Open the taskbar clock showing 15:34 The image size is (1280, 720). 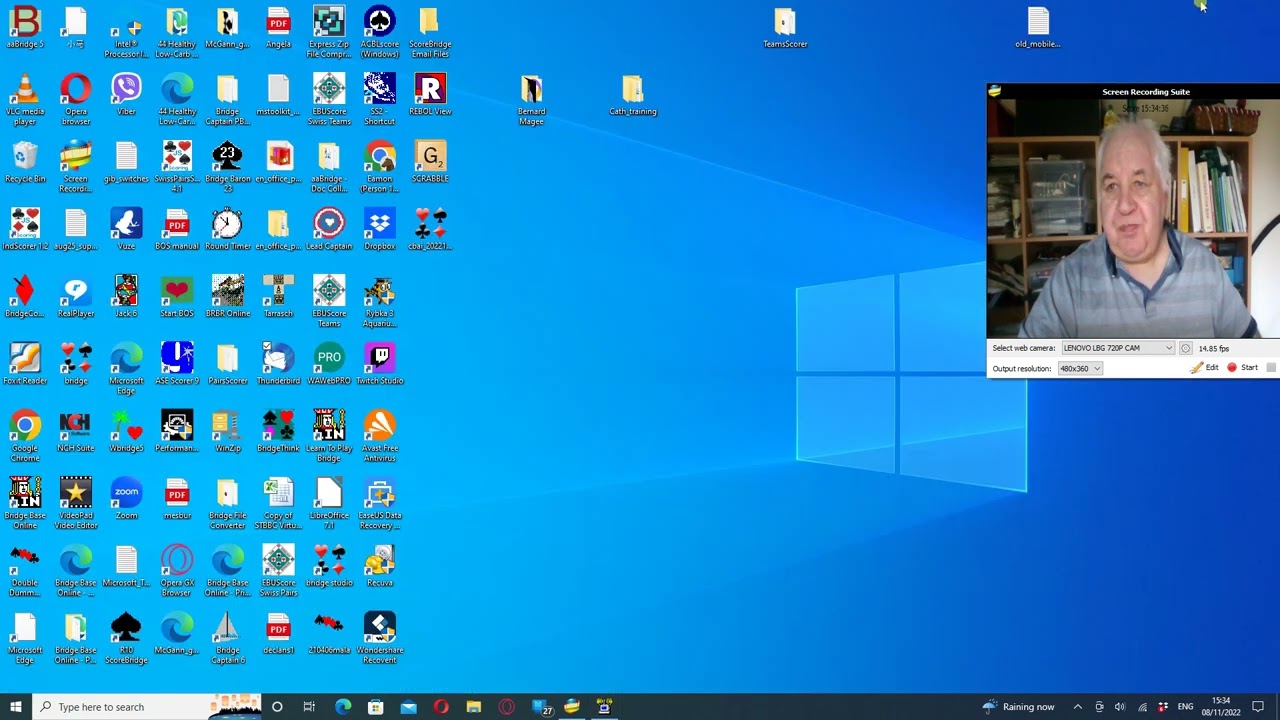coord(1222,707)
